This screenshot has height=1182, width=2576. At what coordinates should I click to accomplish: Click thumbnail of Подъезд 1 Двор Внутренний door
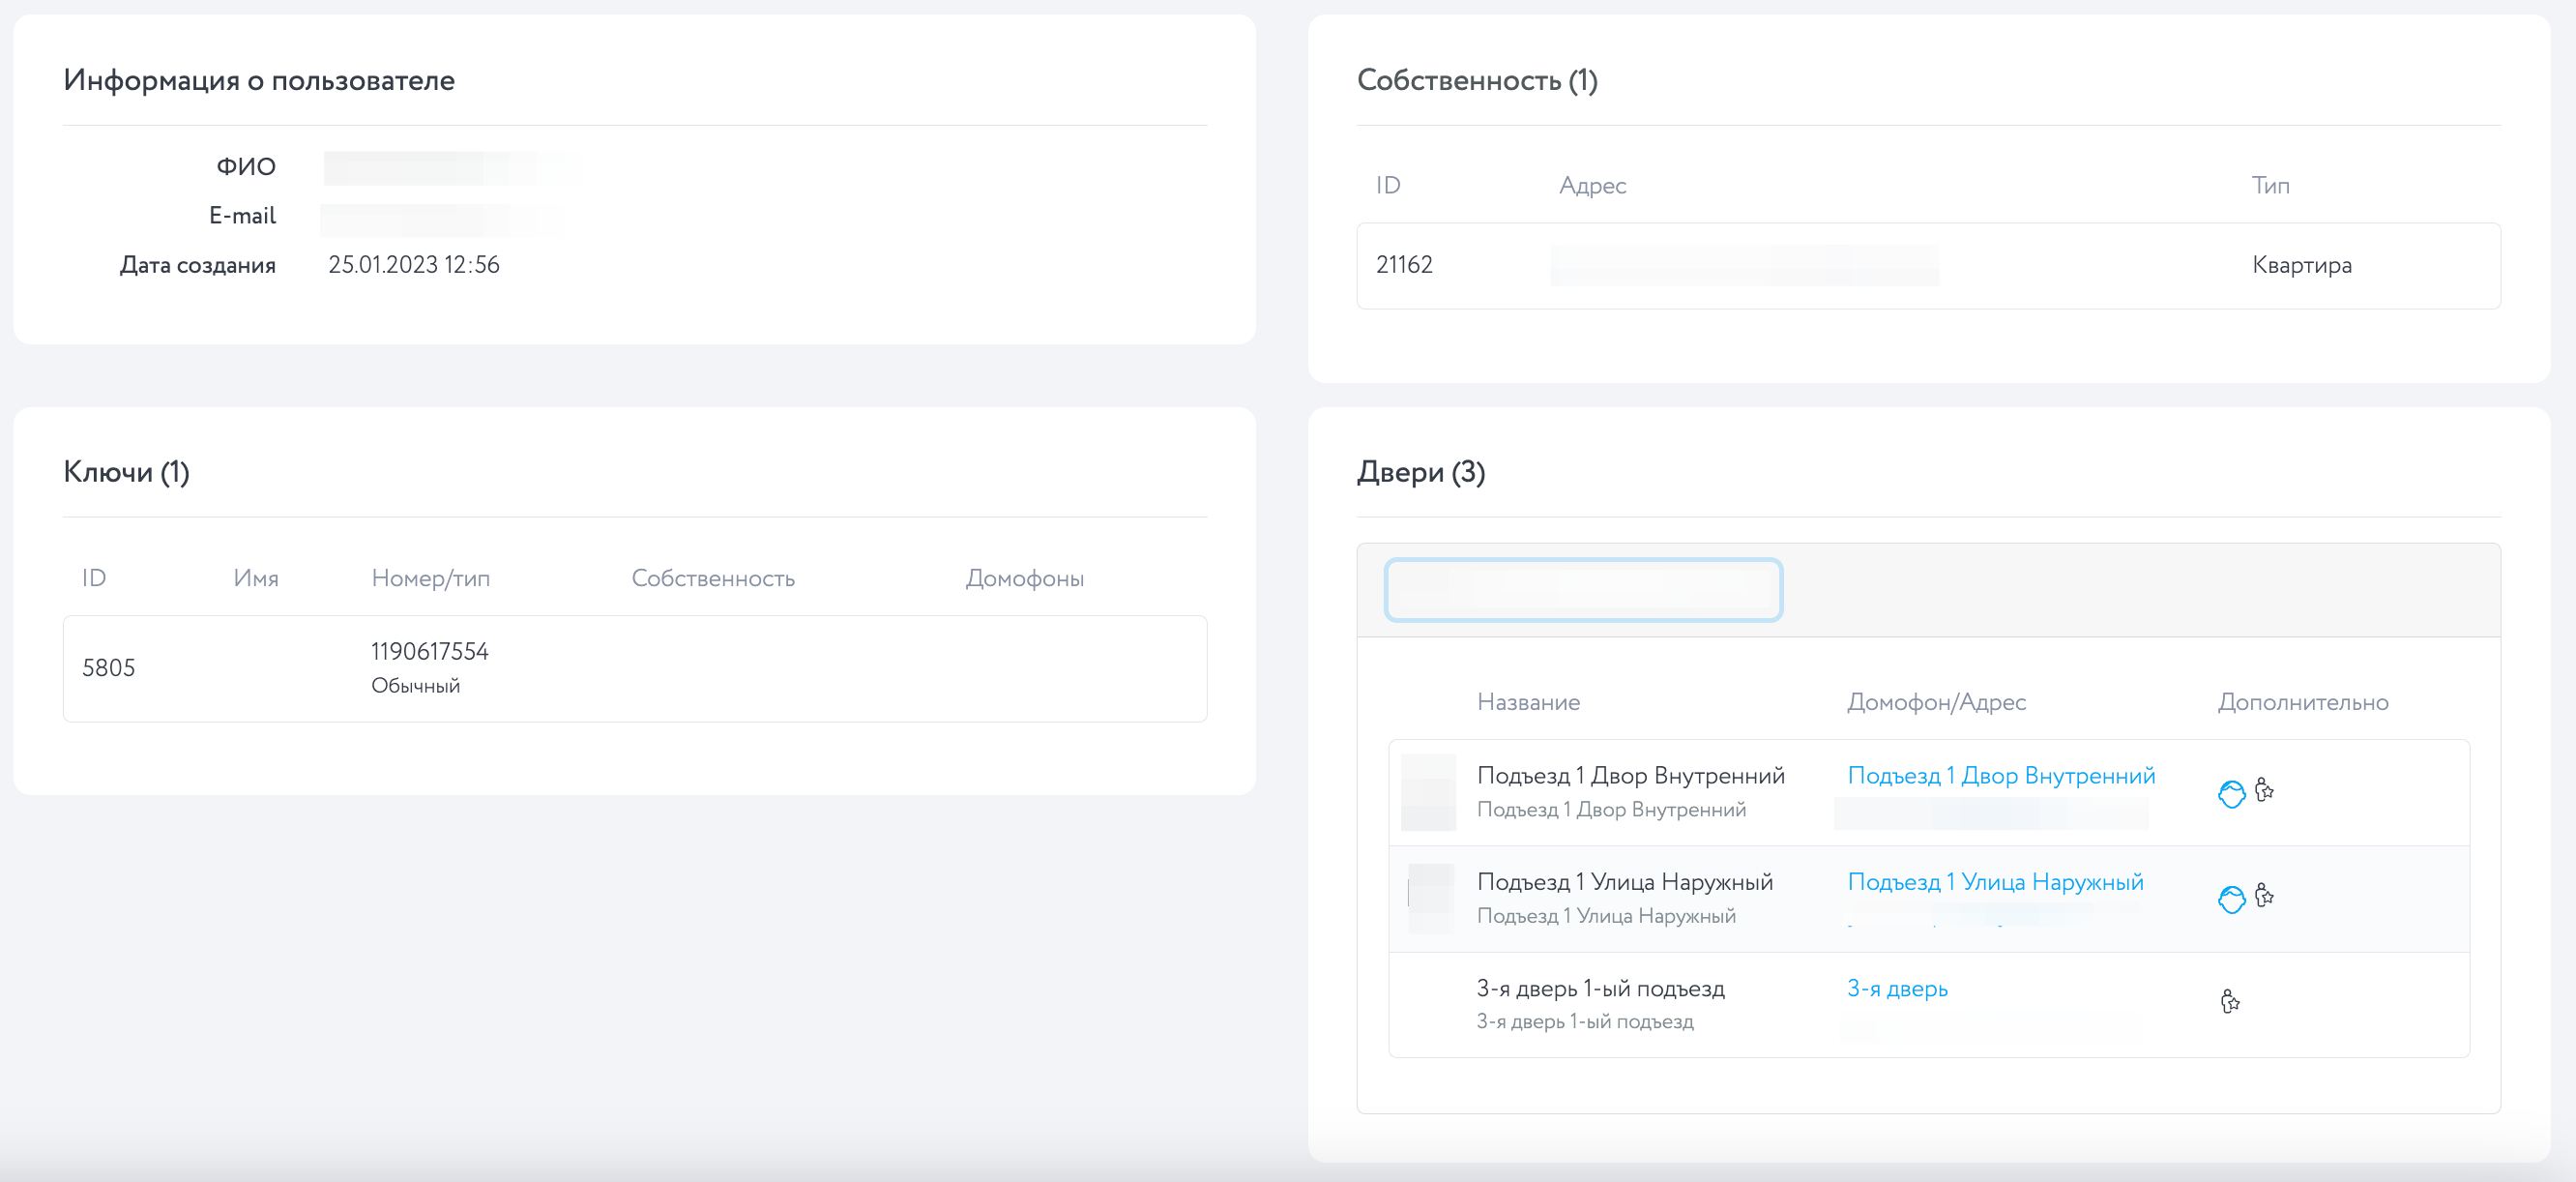(1427, 792)
